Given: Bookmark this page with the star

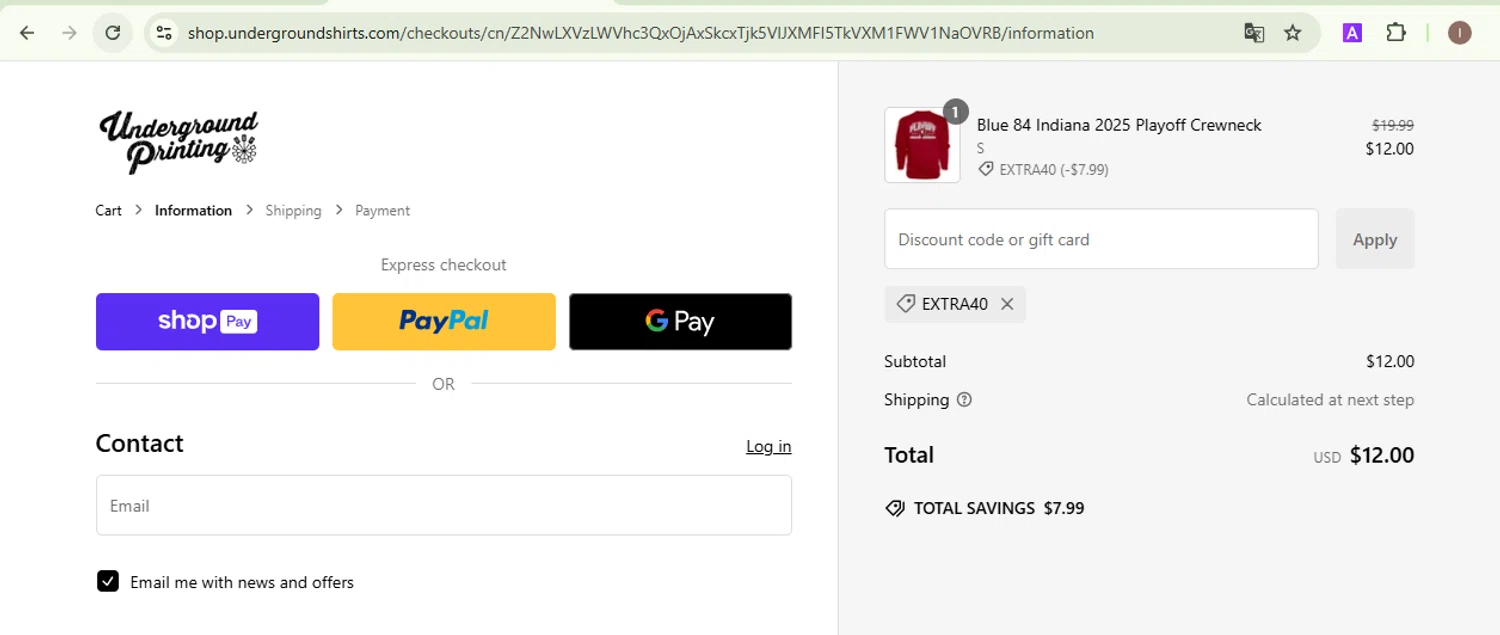Looking at the screenshot, I should click(1293, 33).
